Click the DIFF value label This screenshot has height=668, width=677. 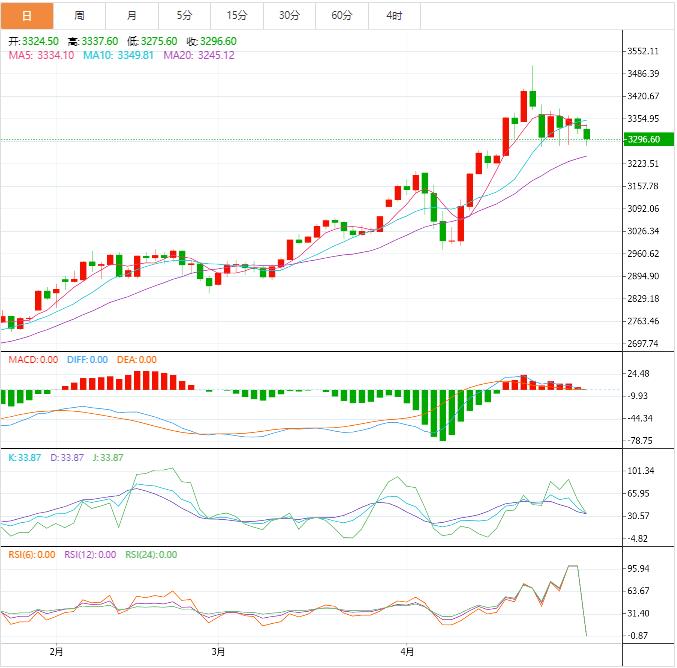click(x=88, y=359)
